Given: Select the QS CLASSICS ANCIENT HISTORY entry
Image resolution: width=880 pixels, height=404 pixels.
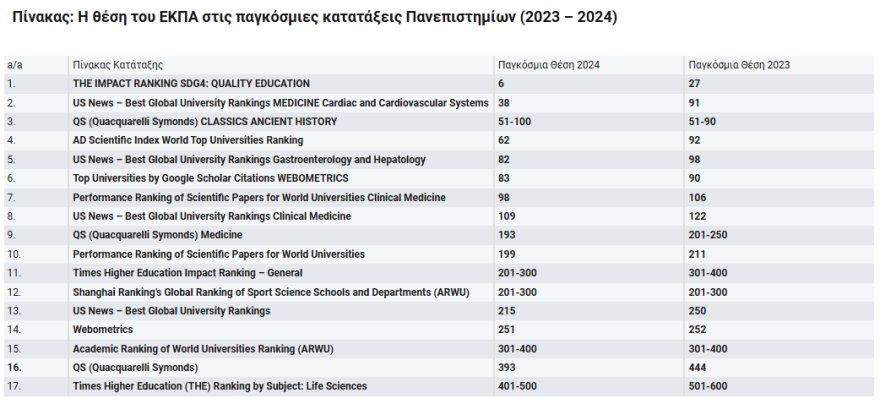Looking at the screenshot, I should tap(205, 121).
